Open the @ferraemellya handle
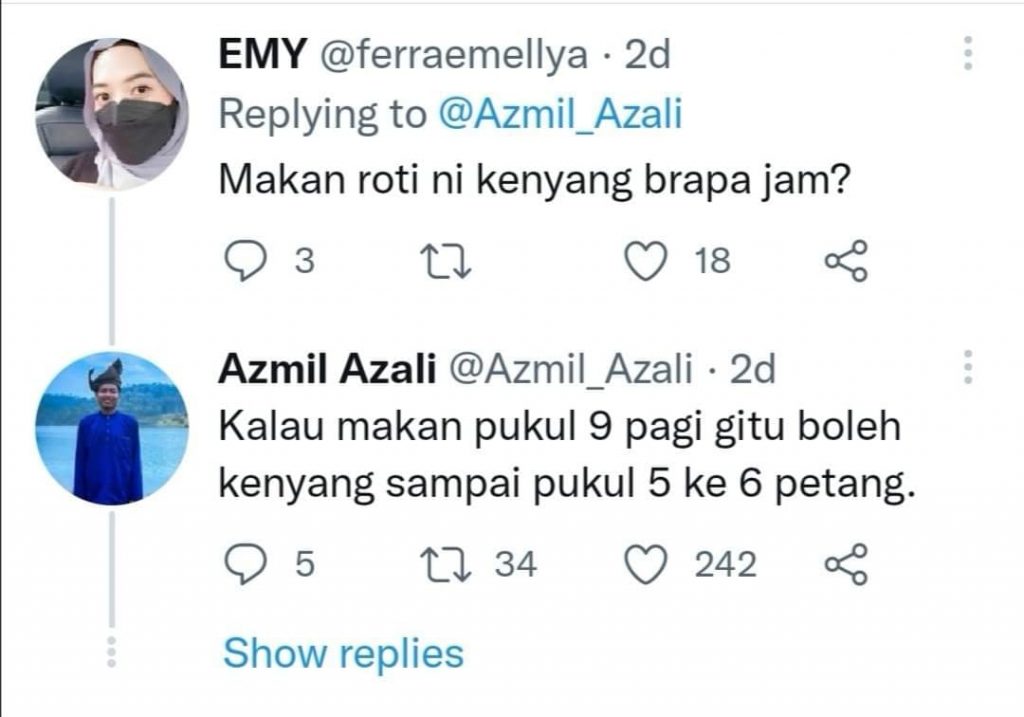 453,55
